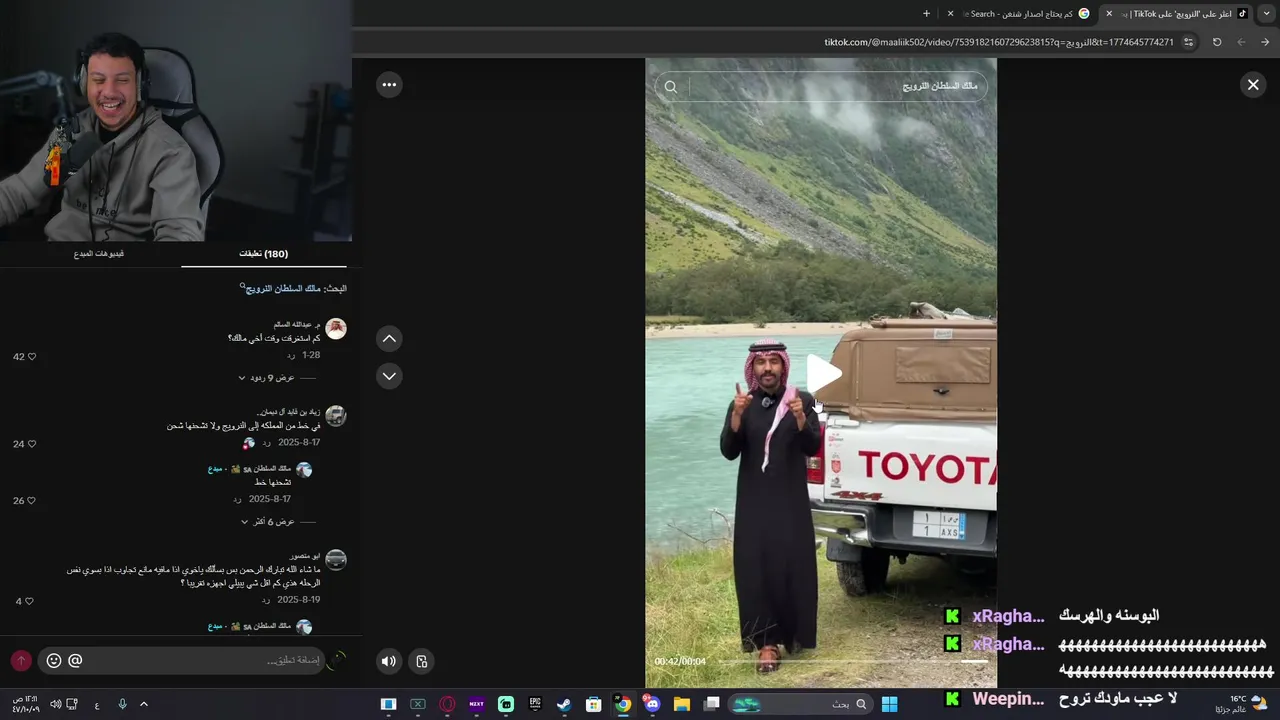Viewport: 1280px width, 720px height.
Task: Open the browser tab search dropdown
Action: pos(1266,13)
